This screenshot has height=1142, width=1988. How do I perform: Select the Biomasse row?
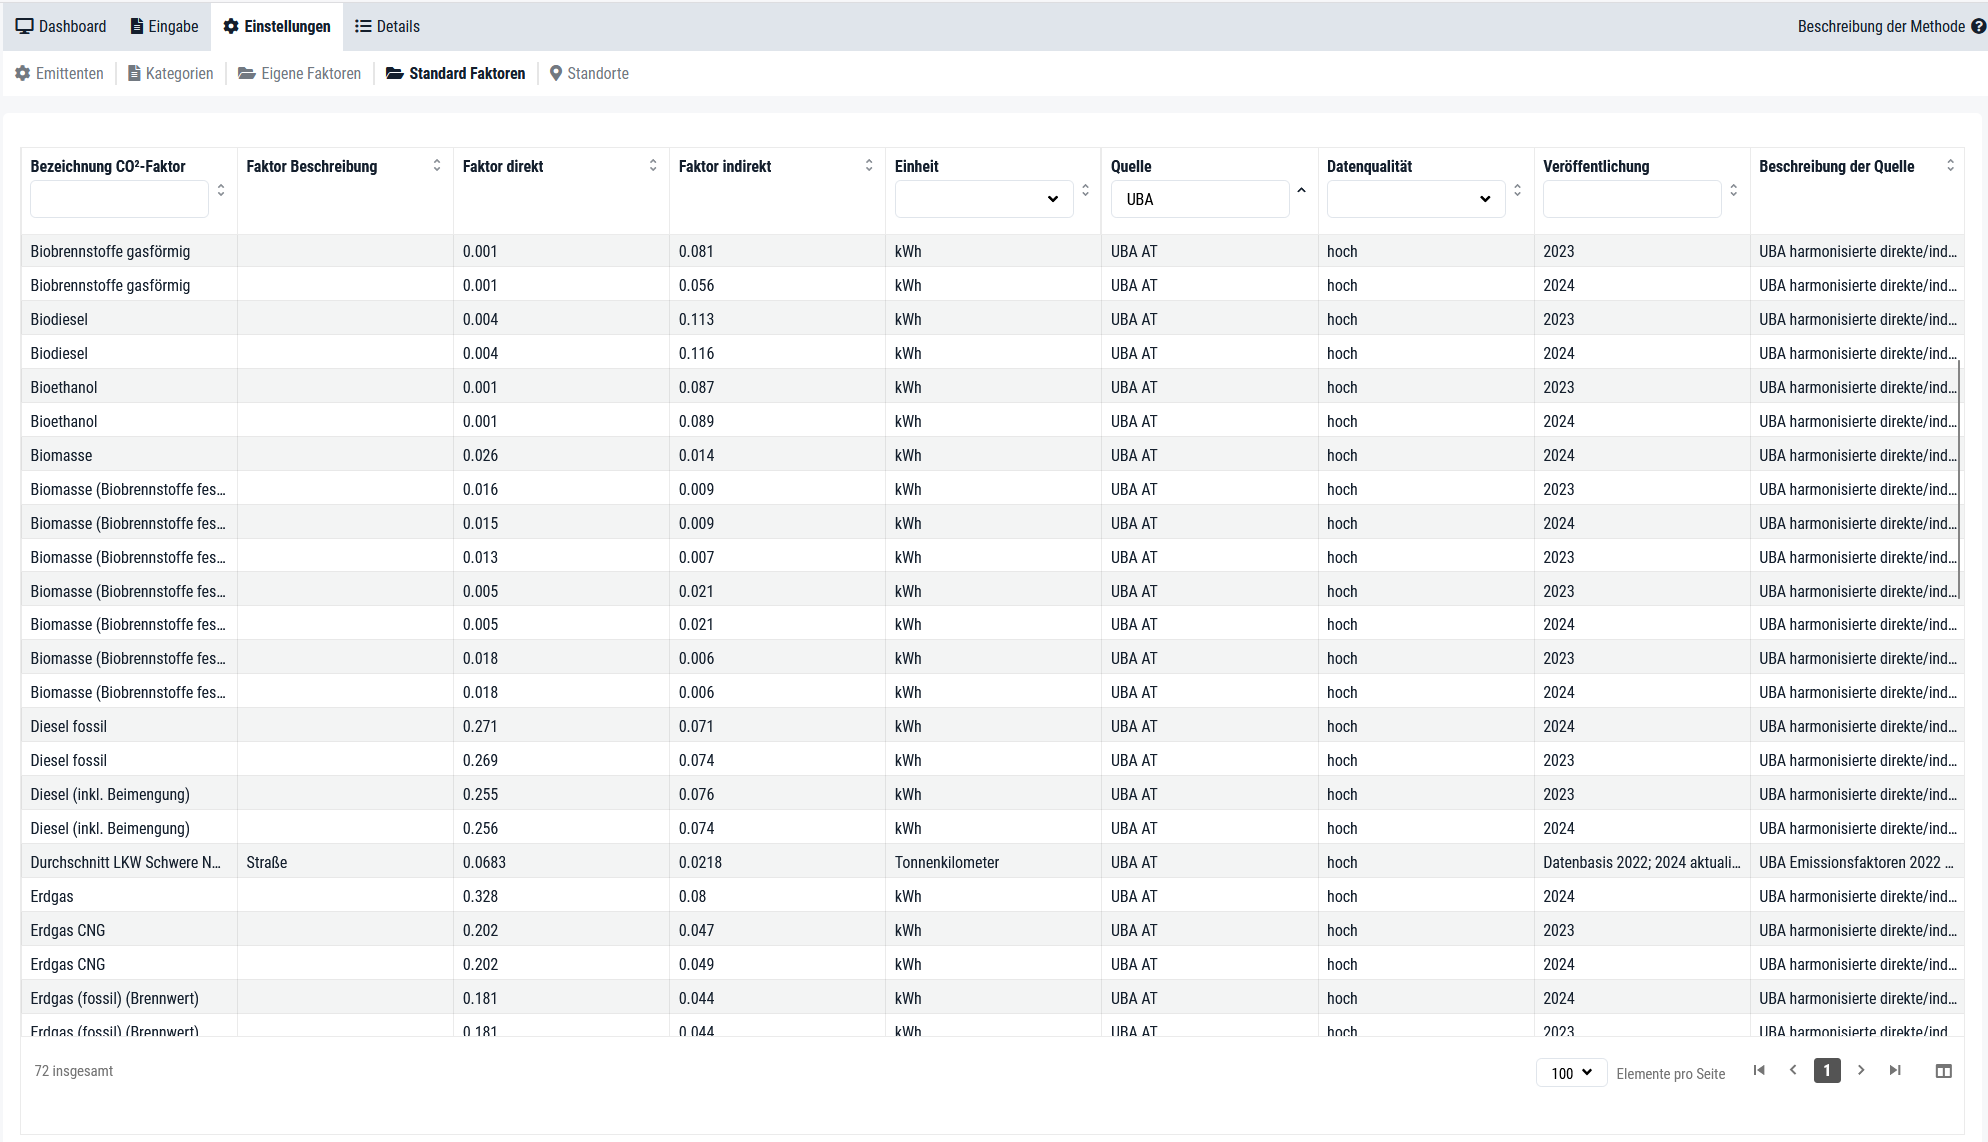992,455
